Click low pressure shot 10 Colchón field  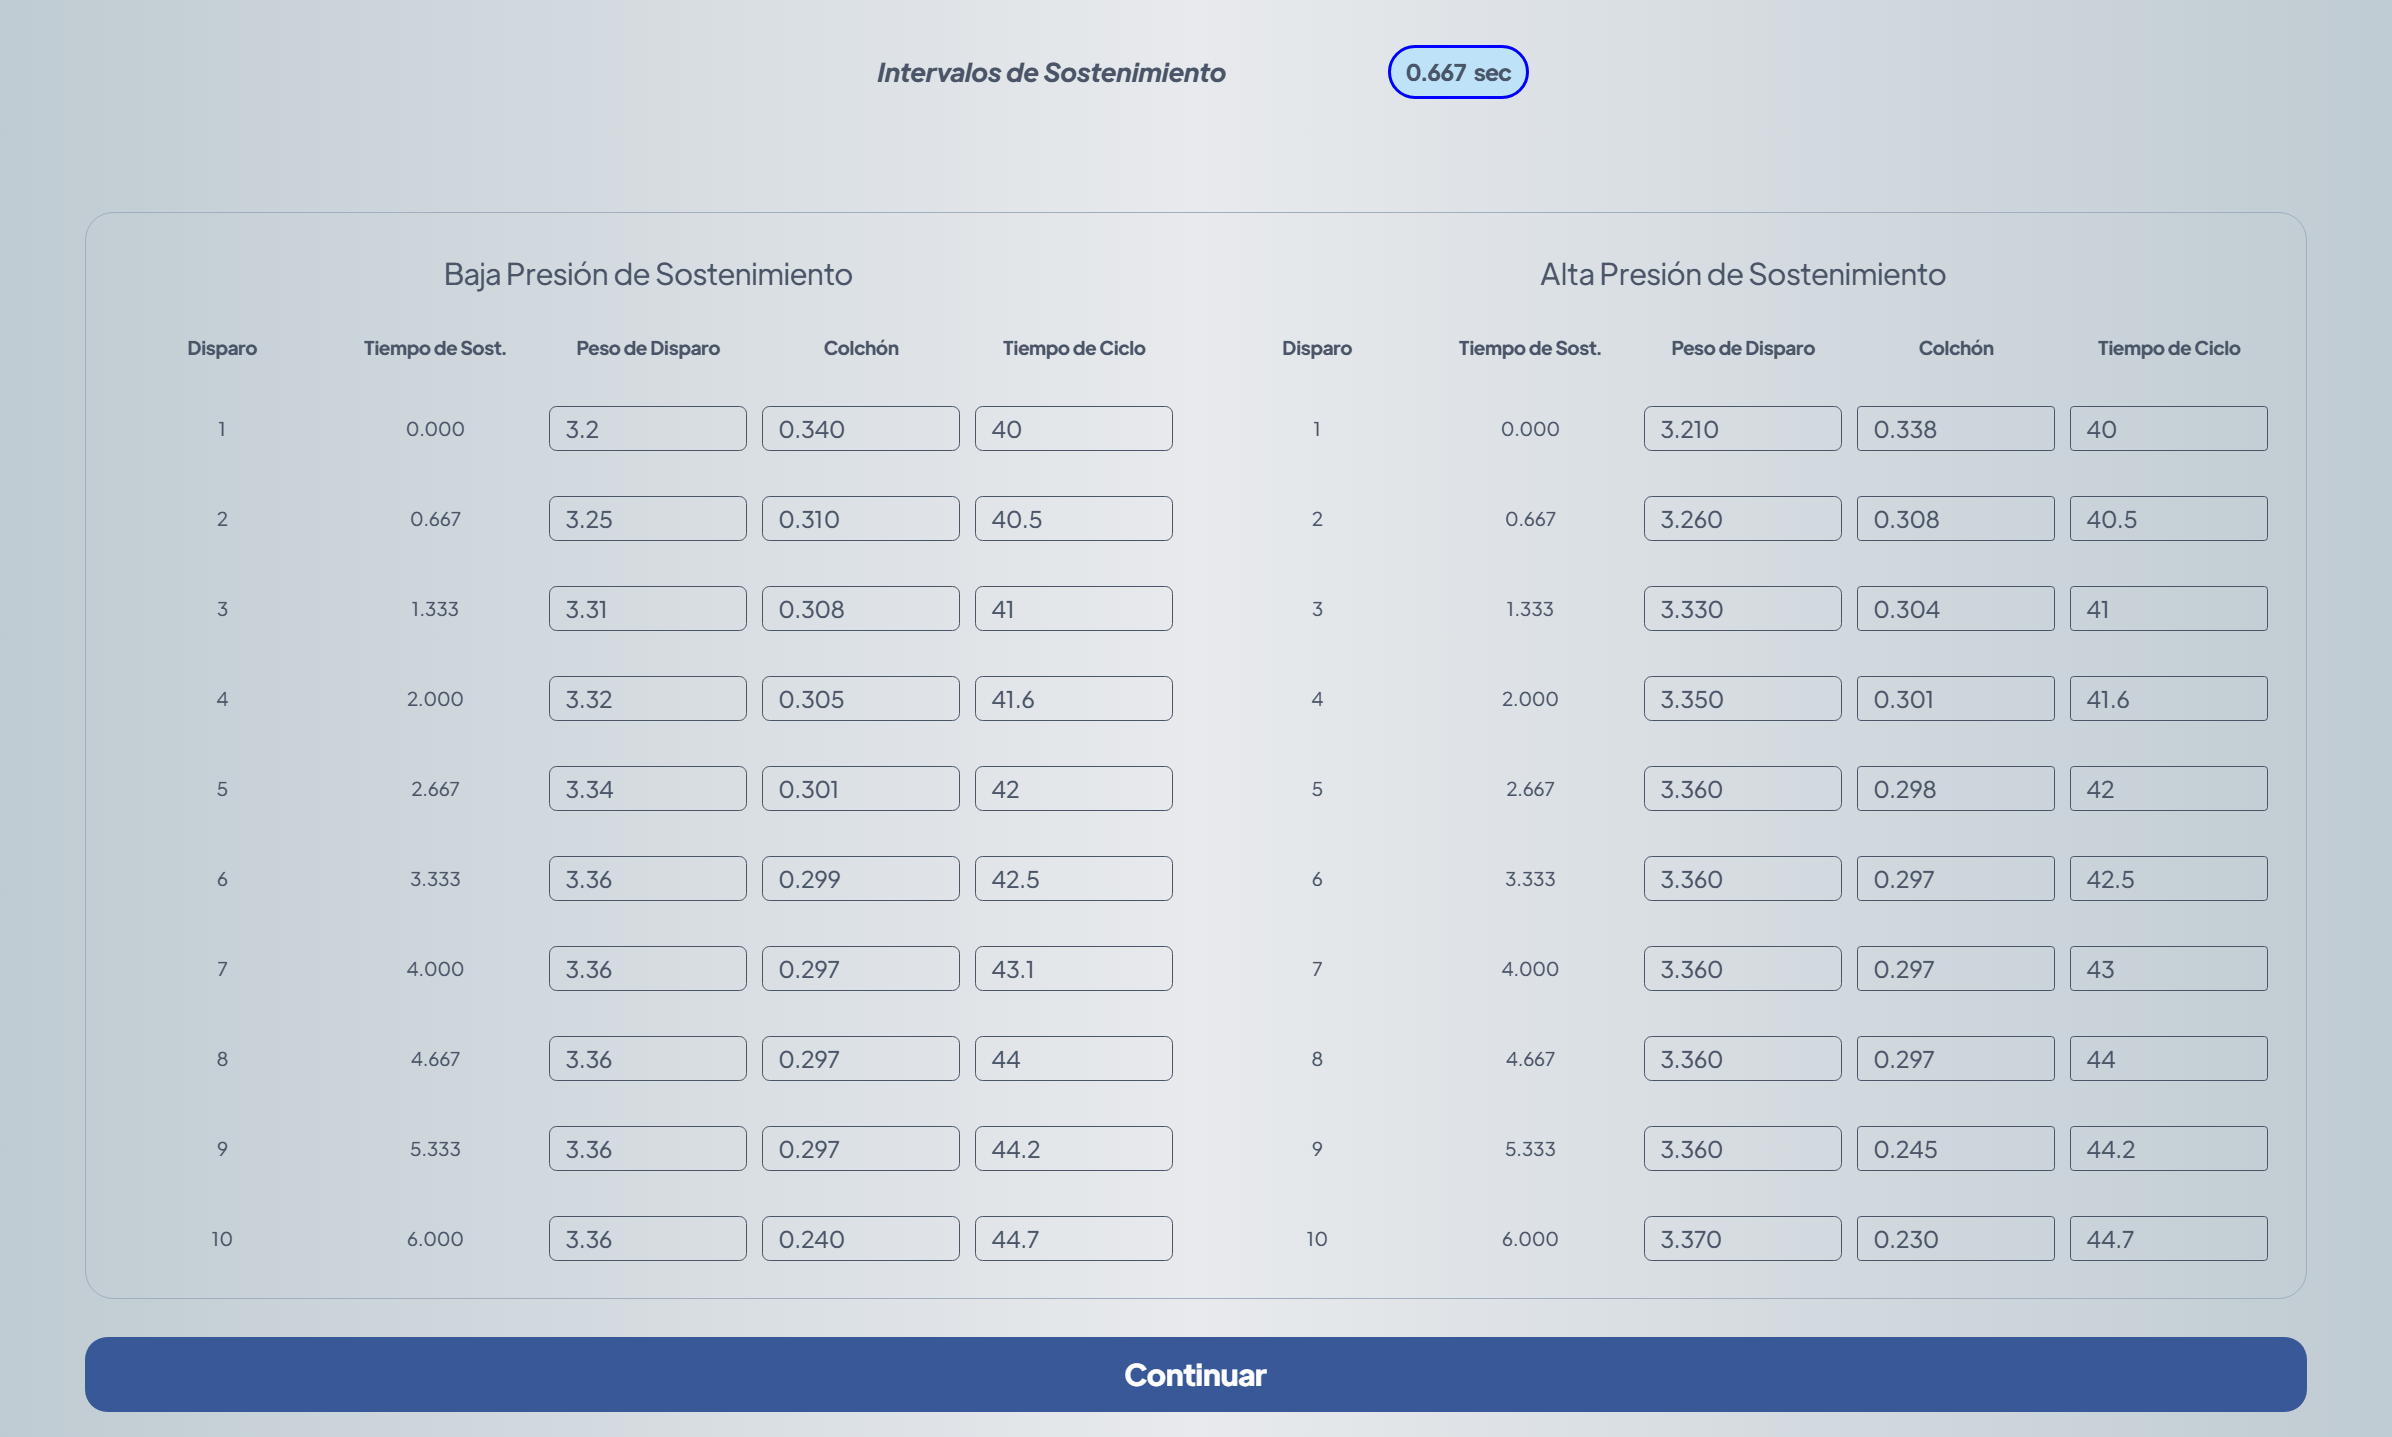860,1239
